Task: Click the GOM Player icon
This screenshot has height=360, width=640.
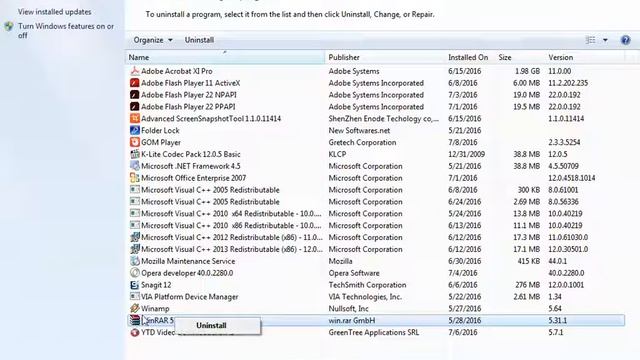Action: click(x=135, y=142)
